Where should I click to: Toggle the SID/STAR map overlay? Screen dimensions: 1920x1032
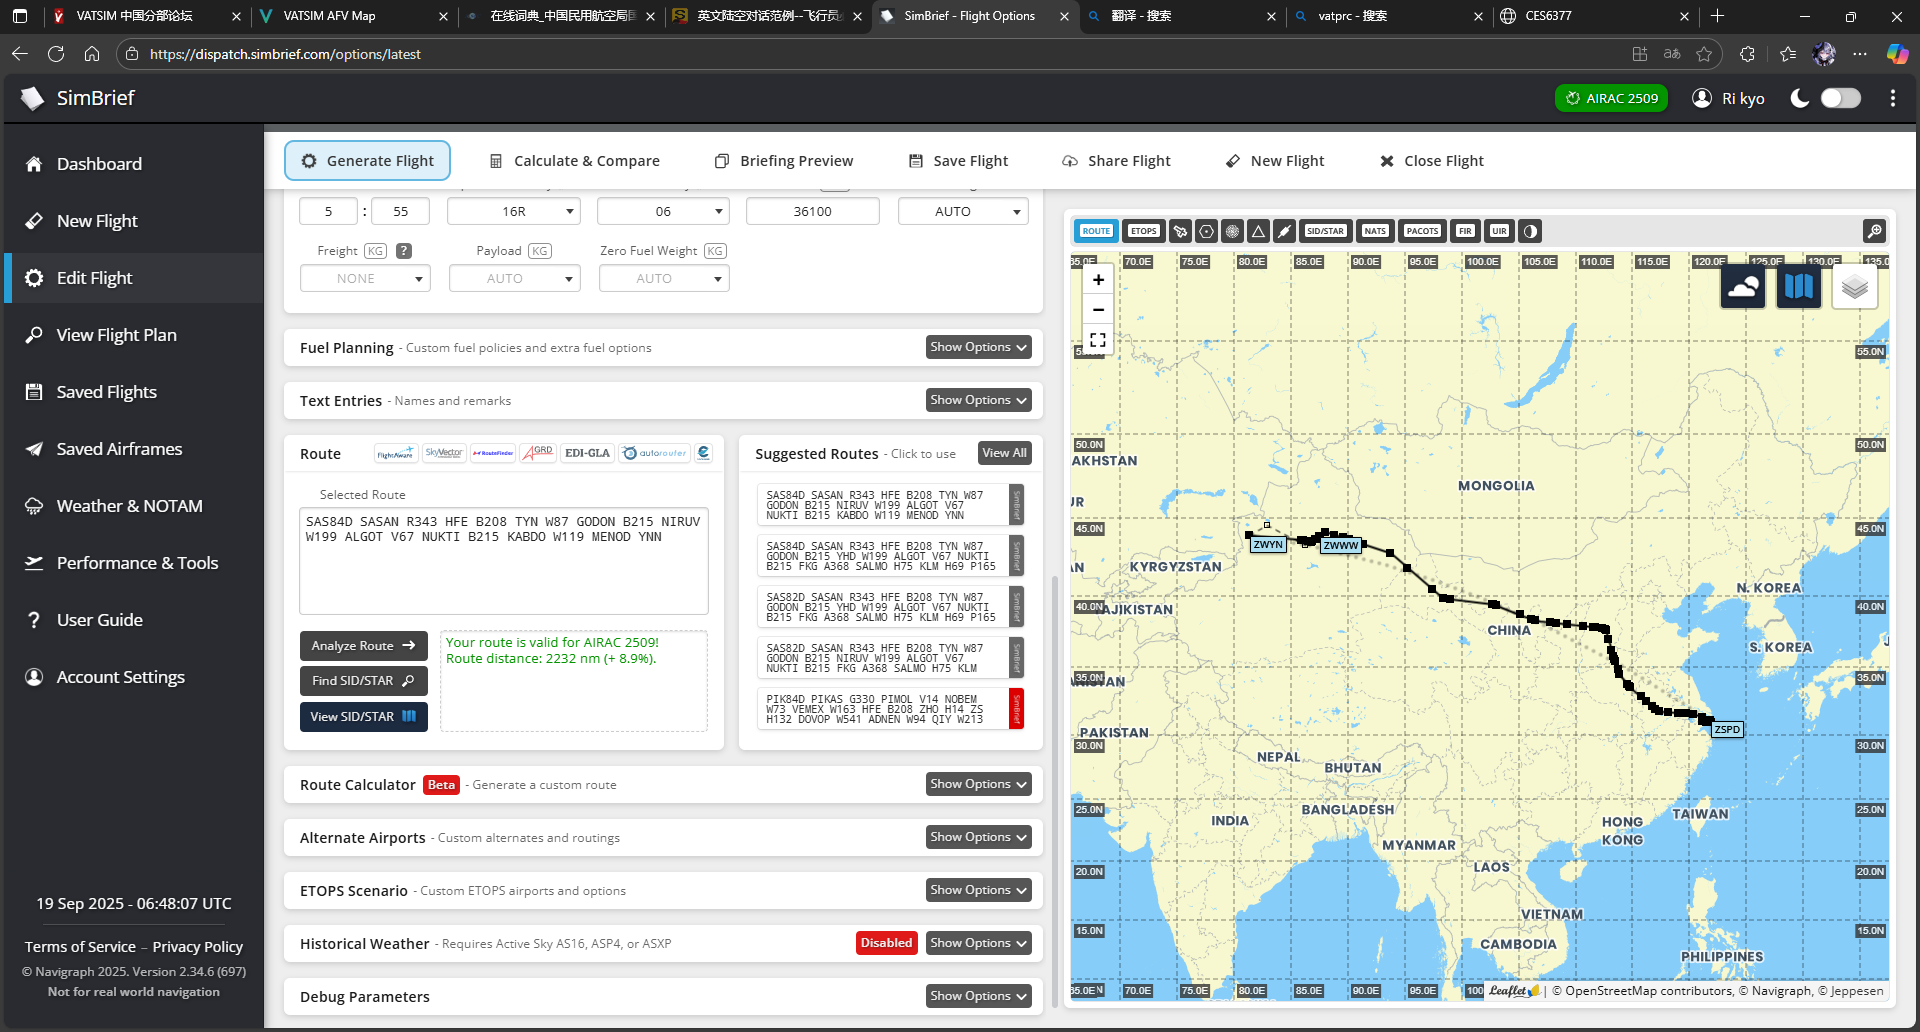[x=1325, y=231]
